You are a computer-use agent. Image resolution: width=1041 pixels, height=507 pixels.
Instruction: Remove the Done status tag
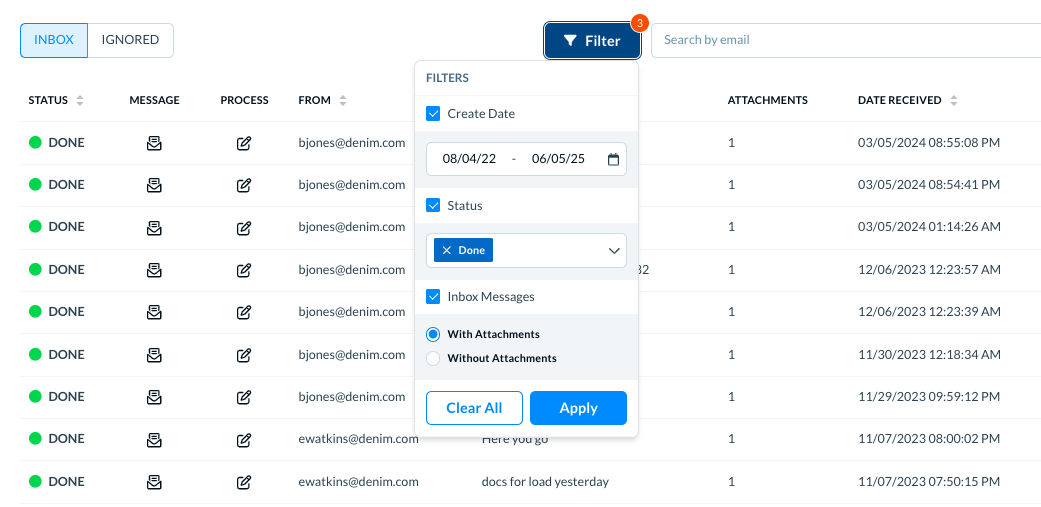pyautogui.click(x=447, y=250)
